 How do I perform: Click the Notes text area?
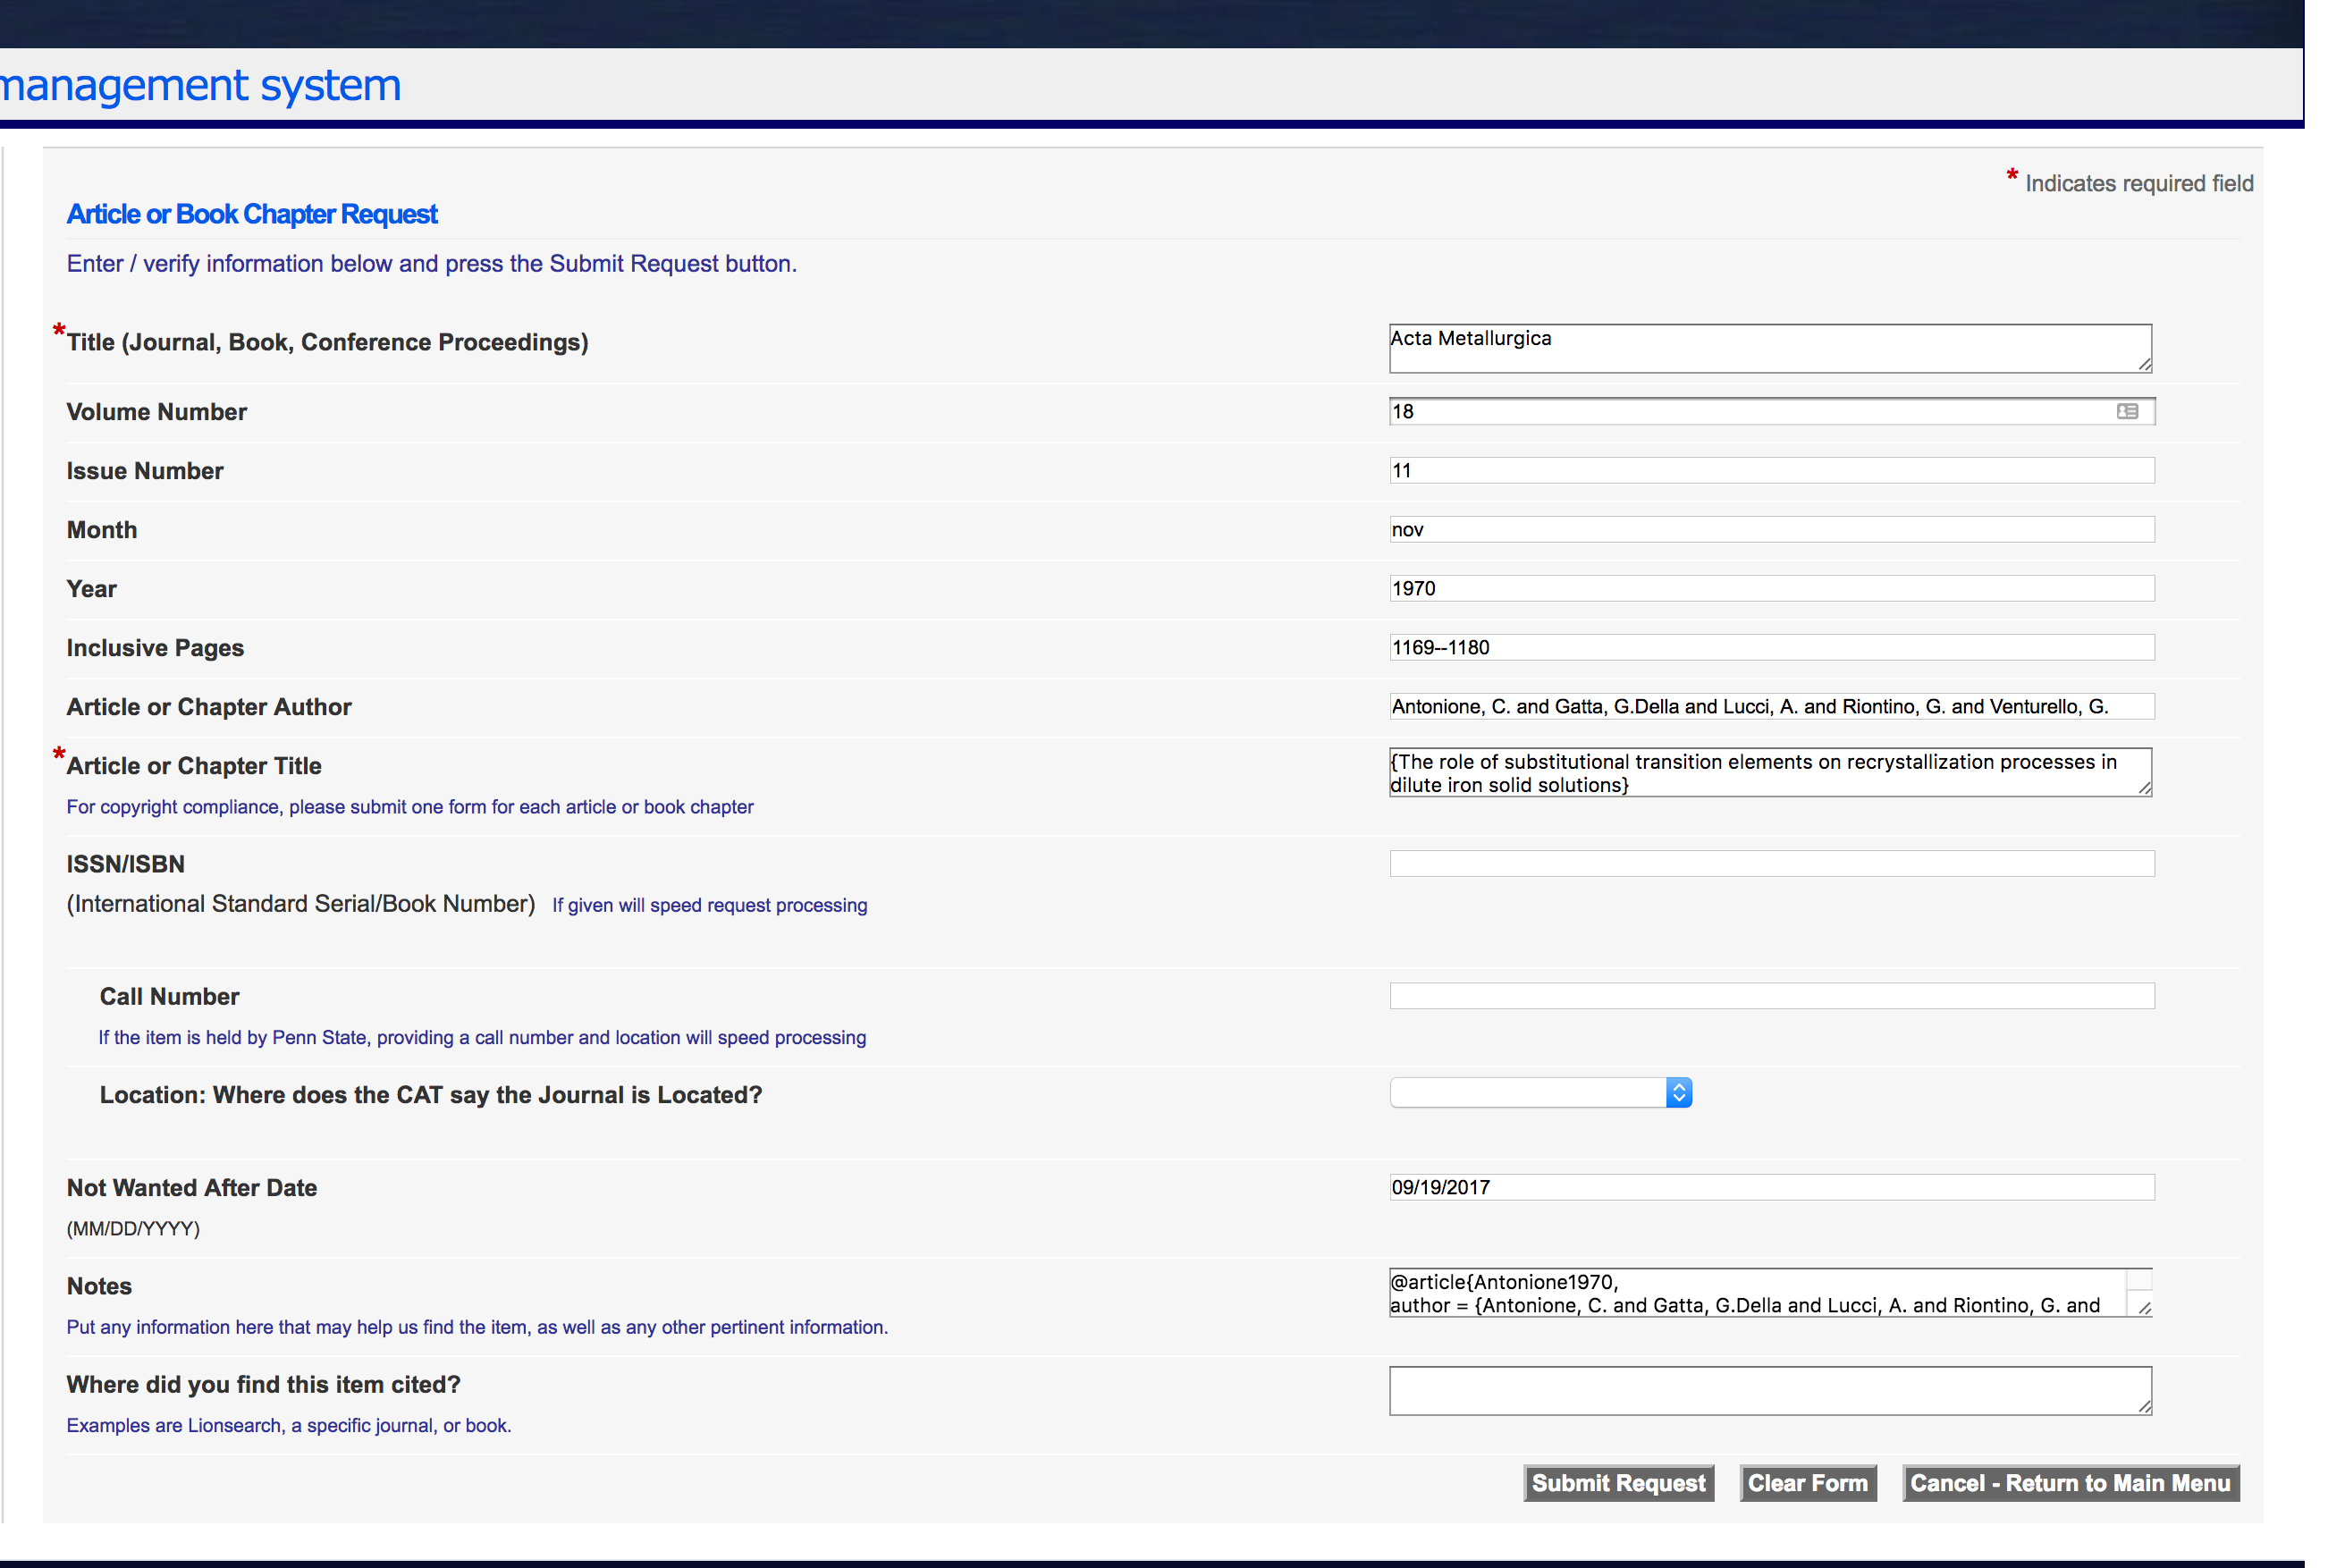click(x=1770, y=1293)
